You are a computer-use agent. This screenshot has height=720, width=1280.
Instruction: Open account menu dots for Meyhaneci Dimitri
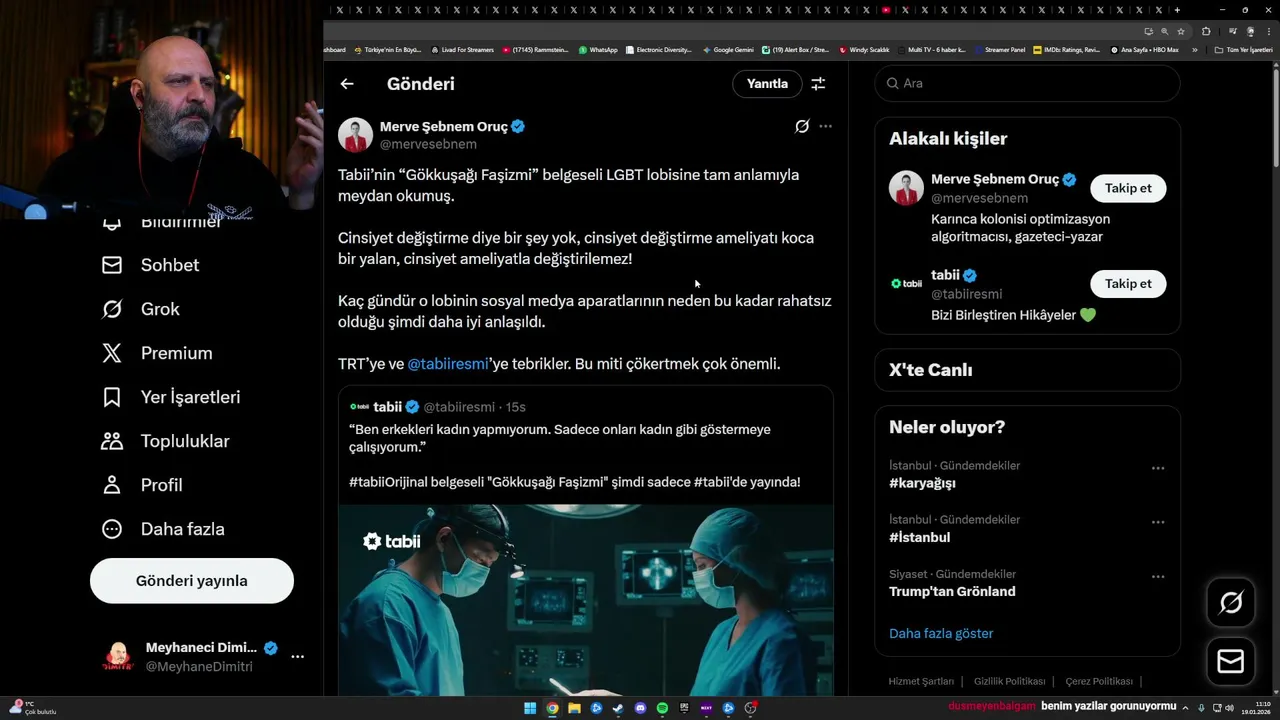(297, 657)
